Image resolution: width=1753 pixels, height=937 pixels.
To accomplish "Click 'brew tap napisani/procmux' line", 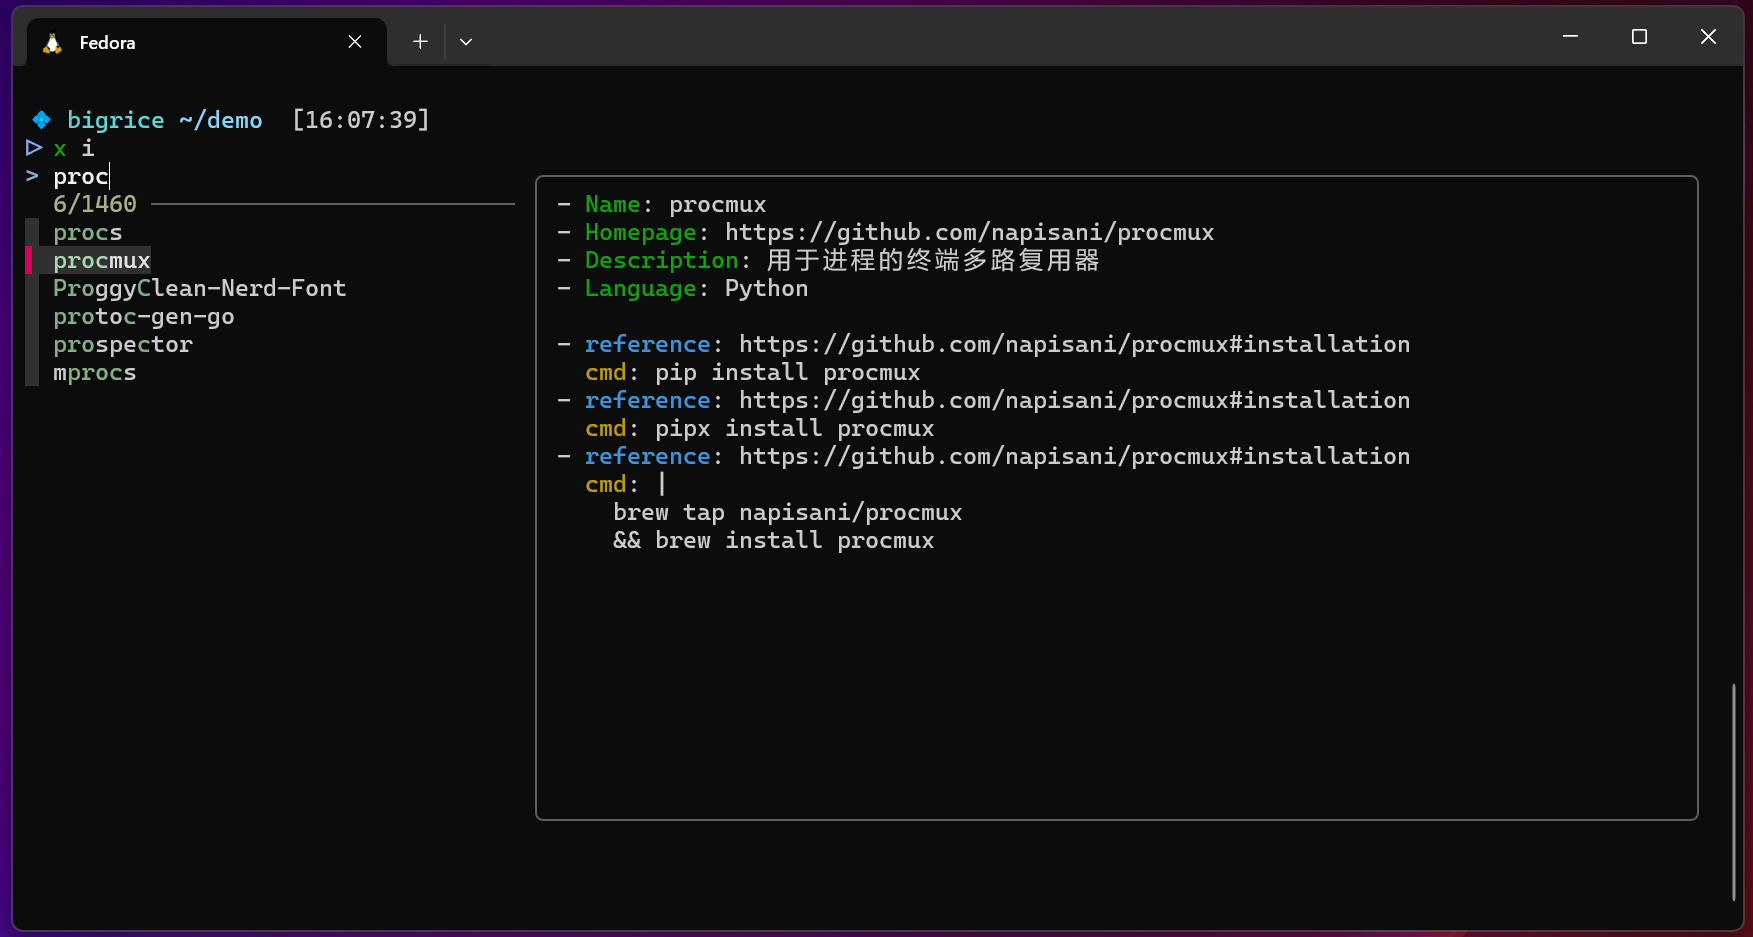I will pyautogui.click(x=788, y=513).
